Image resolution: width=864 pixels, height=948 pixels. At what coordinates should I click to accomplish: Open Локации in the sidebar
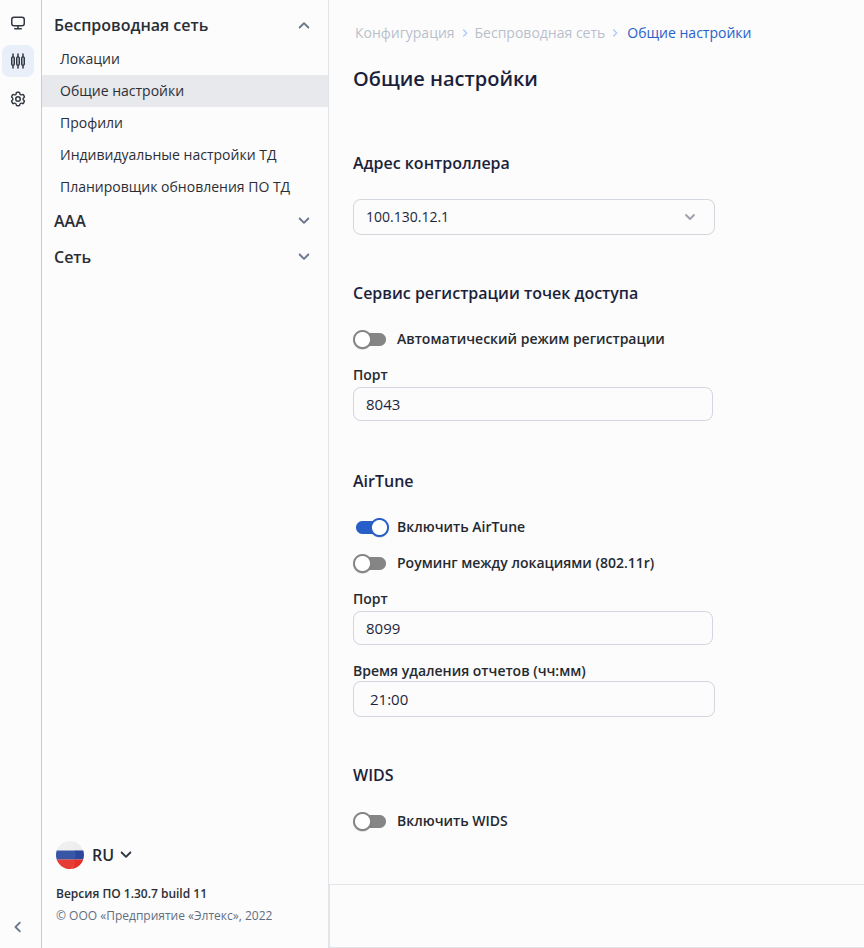90,59
